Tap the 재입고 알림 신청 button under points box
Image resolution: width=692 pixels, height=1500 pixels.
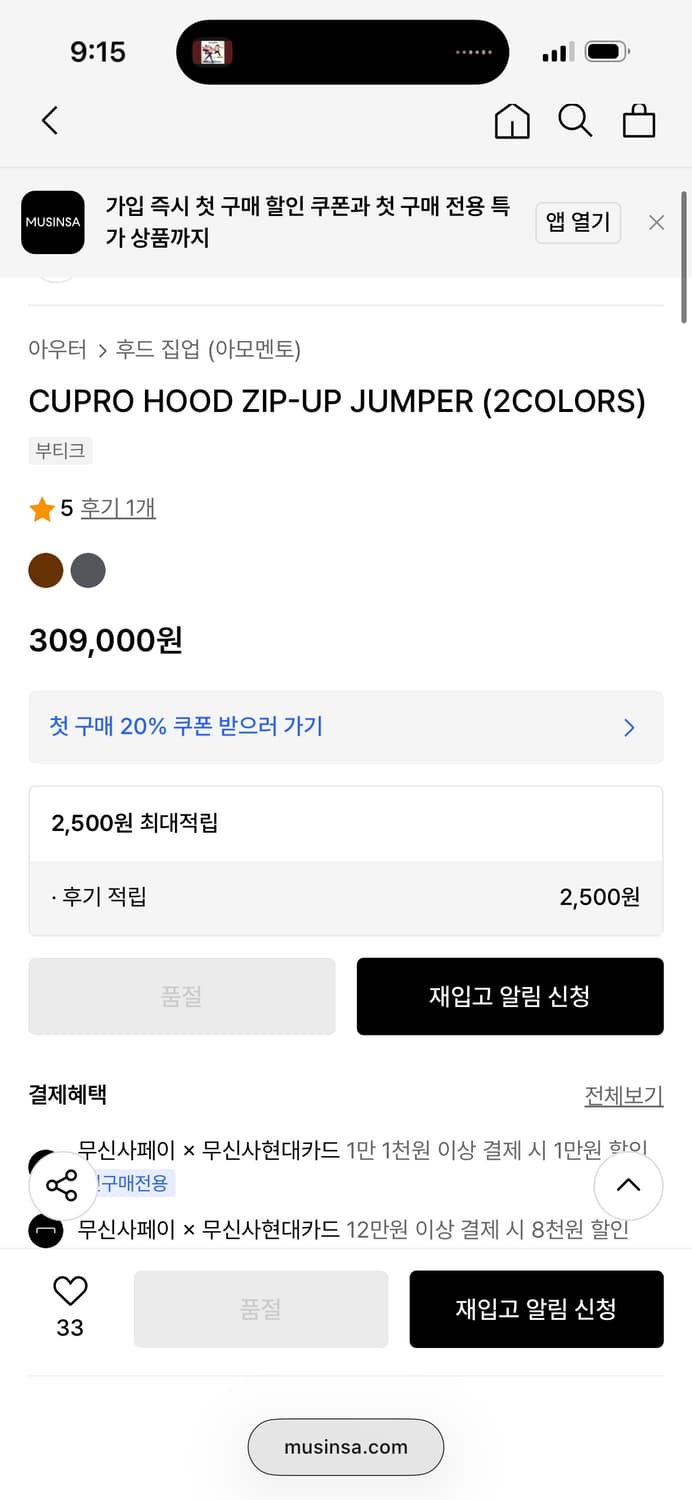point(510,996)
